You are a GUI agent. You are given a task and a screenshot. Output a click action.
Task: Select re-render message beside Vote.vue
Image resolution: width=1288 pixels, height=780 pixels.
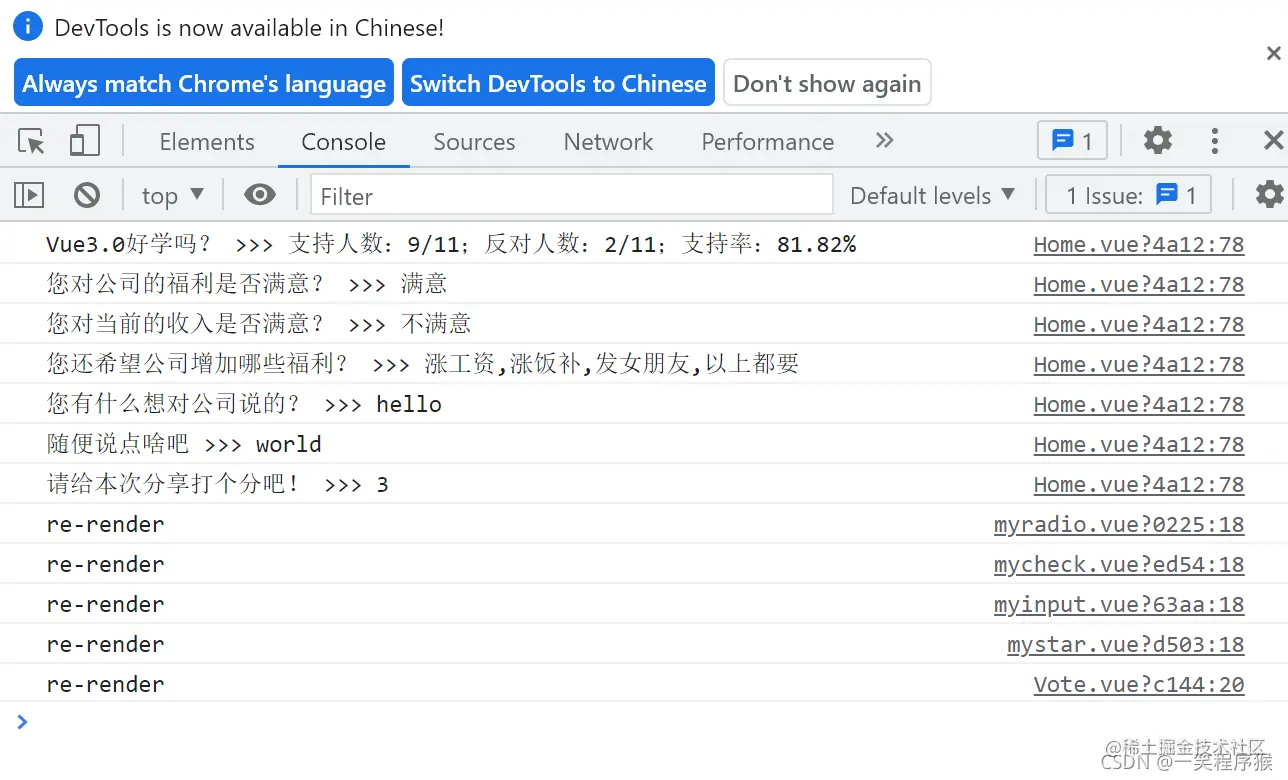(x=105, y=684)
